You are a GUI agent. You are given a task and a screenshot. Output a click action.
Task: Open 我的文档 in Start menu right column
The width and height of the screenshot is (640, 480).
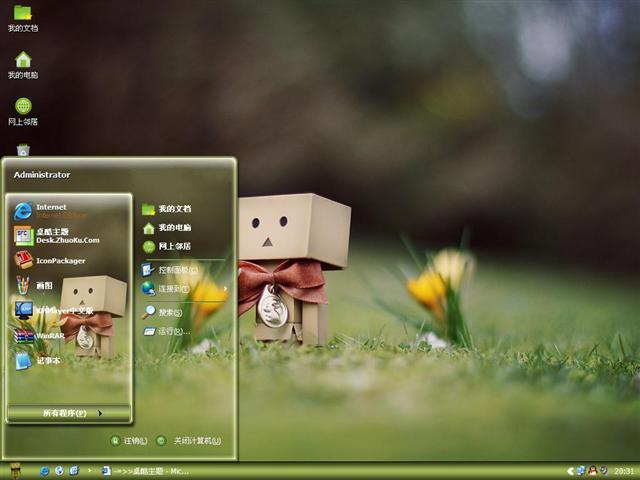(x=167, y=209)
